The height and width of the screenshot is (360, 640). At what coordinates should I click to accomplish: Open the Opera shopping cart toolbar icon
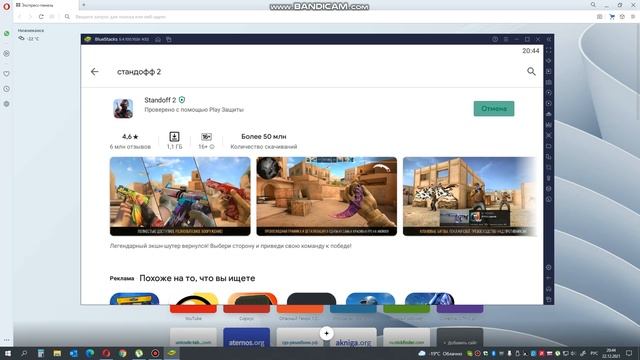click(611, 17)
